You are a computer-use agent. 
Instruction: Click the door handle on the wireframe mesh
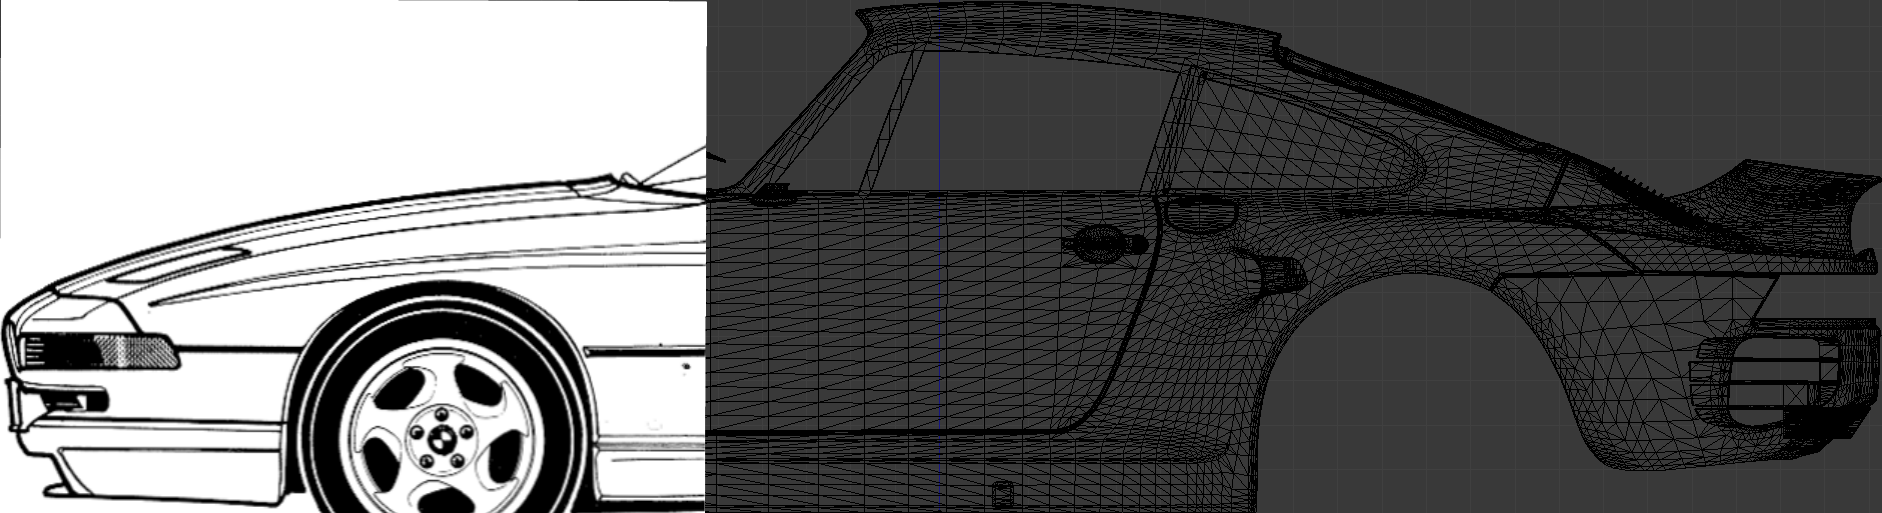pyautogui.click(x=1106, y=243)
